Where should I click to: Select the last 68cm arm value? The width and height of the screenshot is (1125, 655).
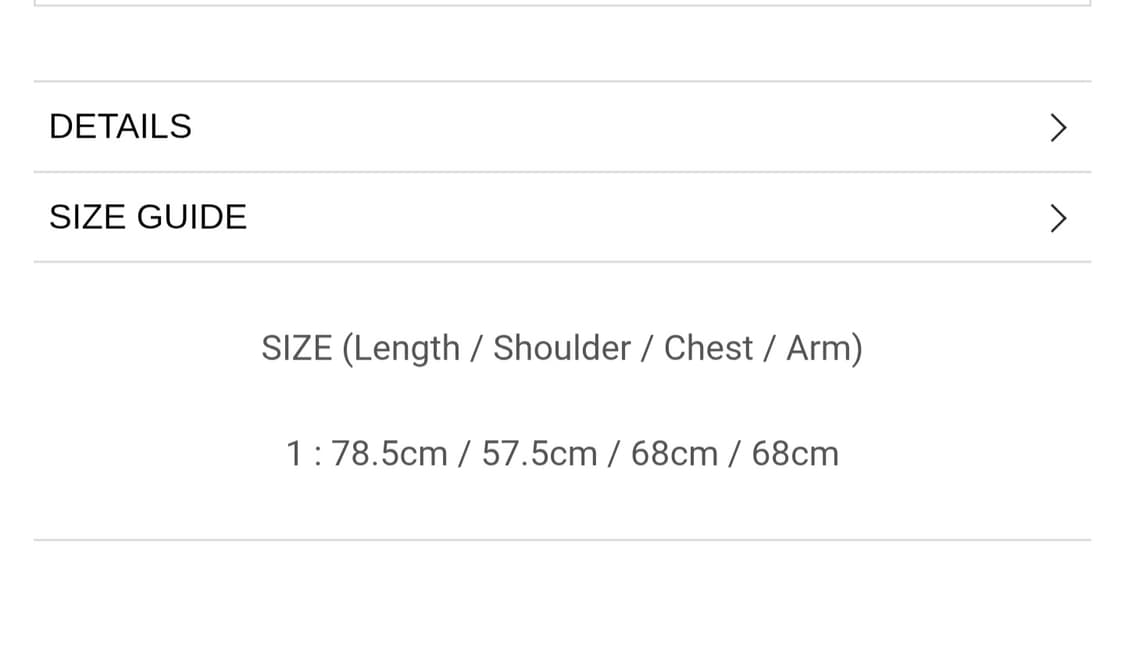pos(795,454)
